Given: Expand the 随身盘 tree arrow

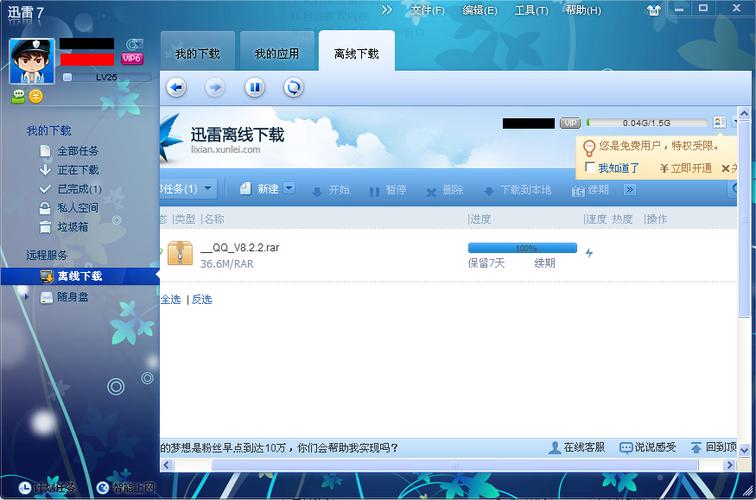Looking at the screenshot, I should click(26, 297).
